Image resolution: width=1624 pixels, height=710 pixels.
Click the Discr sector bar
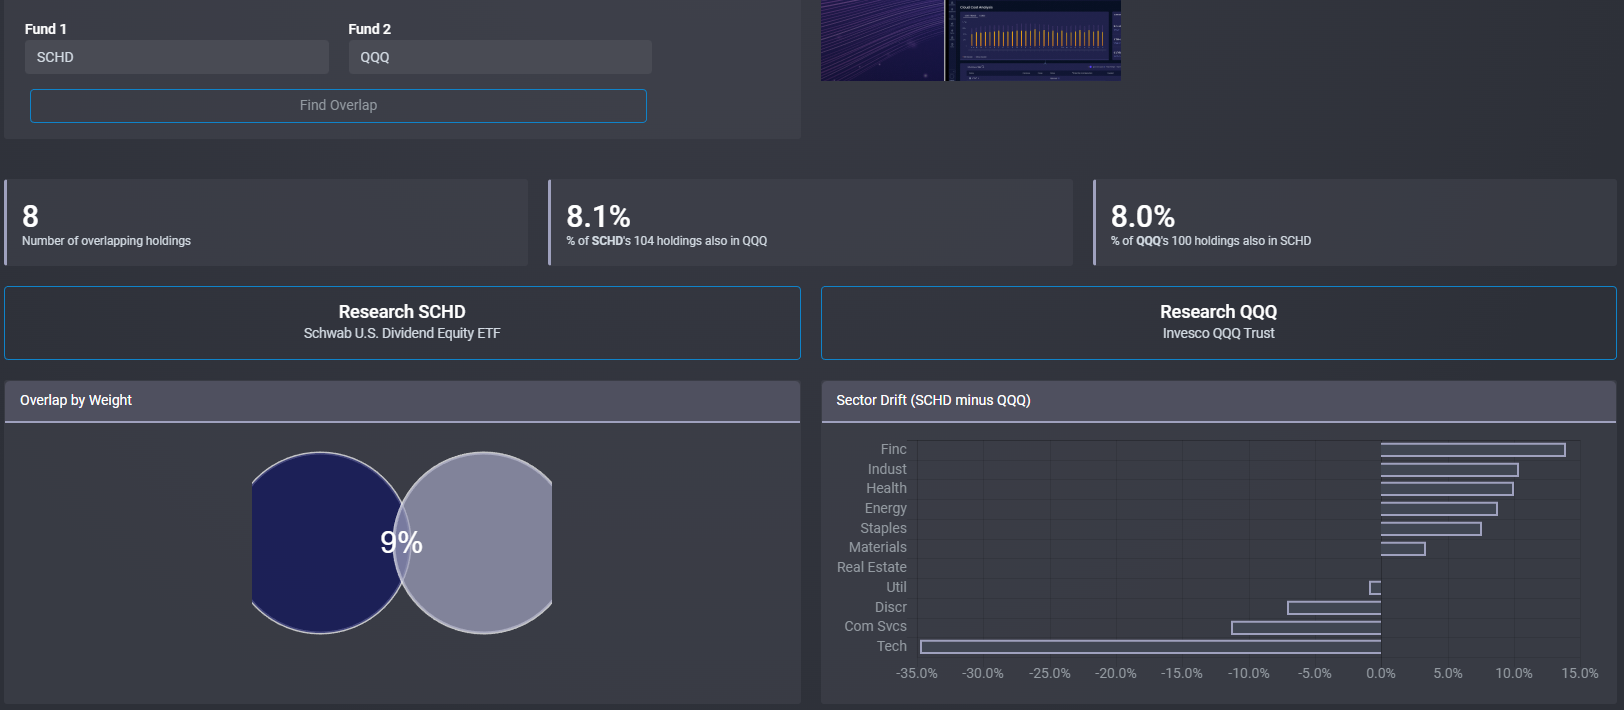pos(1334,608)
